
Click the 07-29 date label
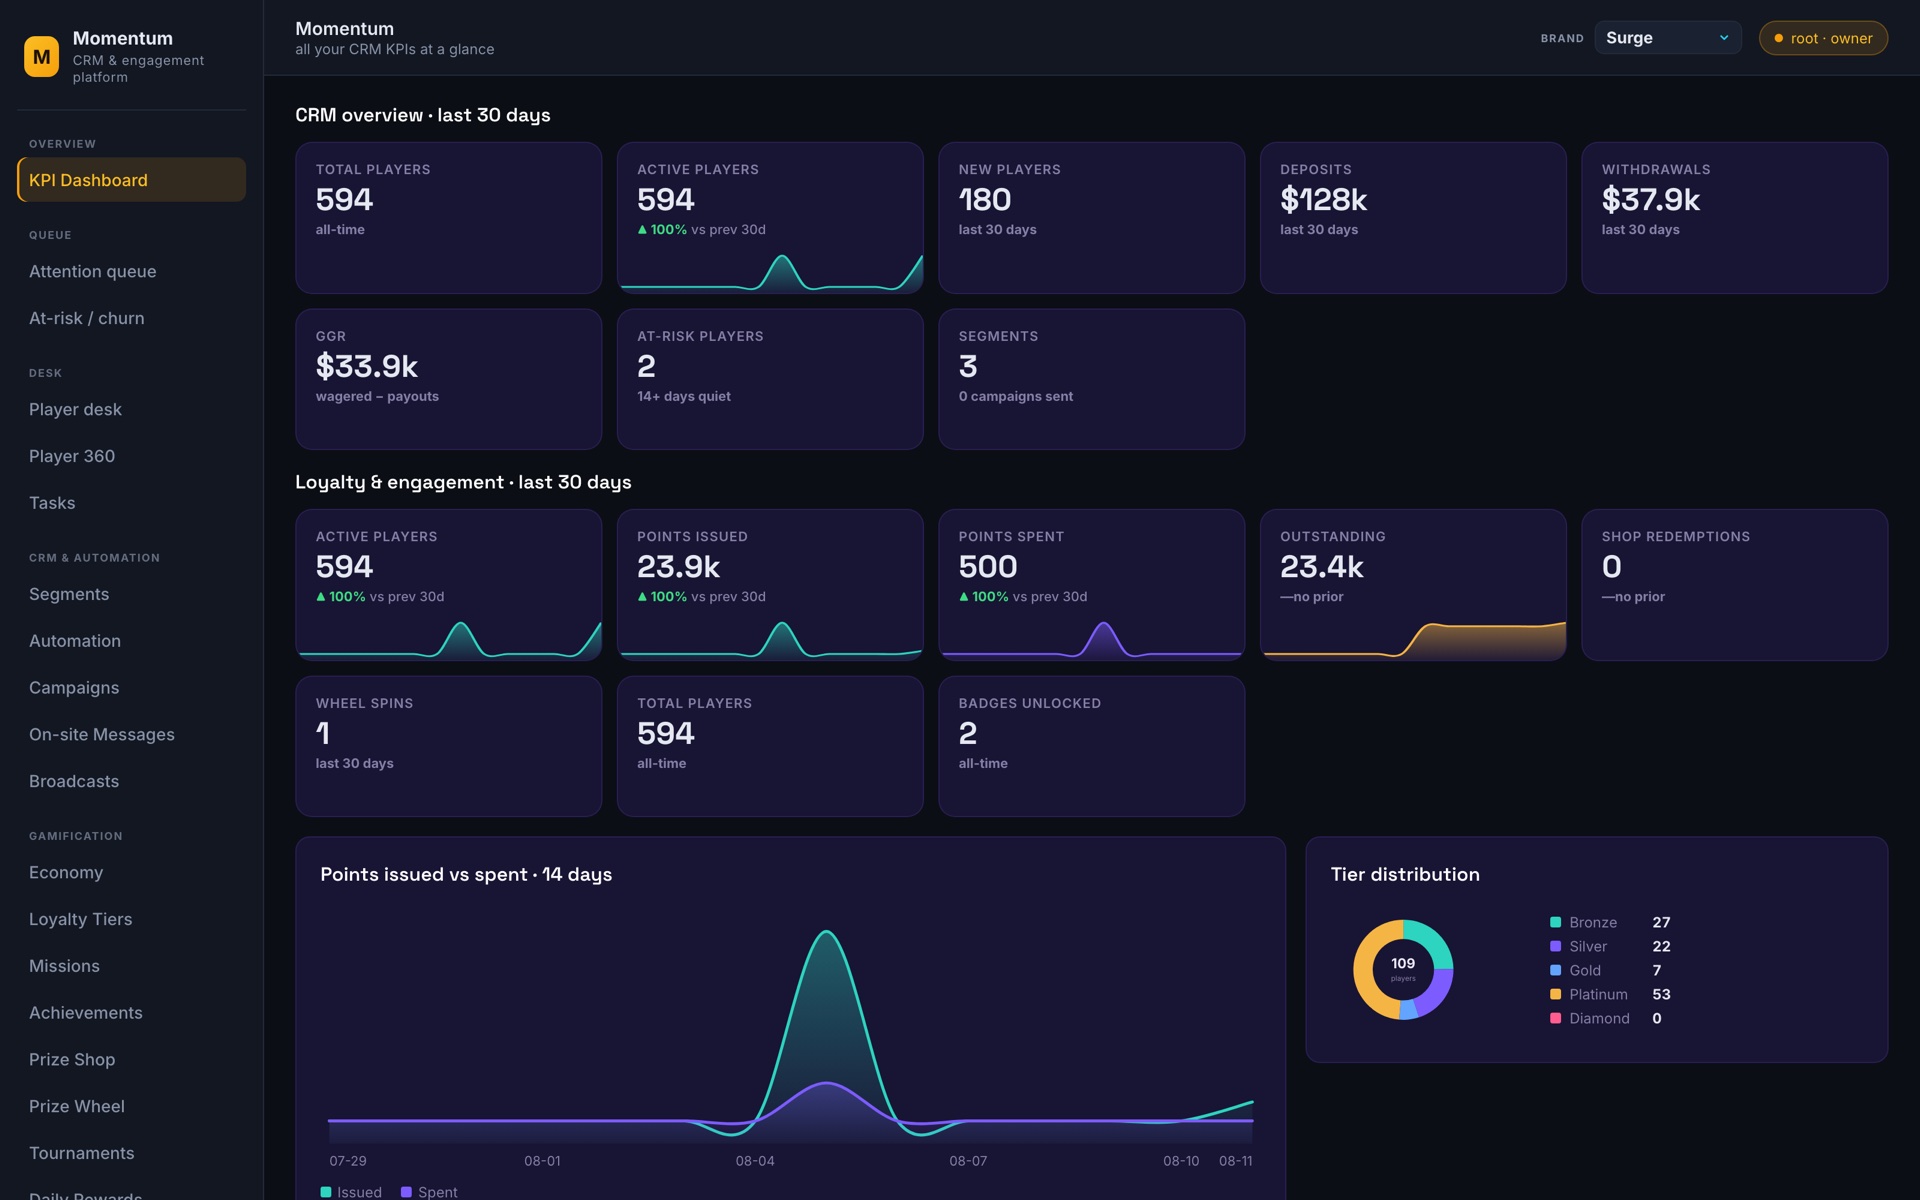point(348,1161)
